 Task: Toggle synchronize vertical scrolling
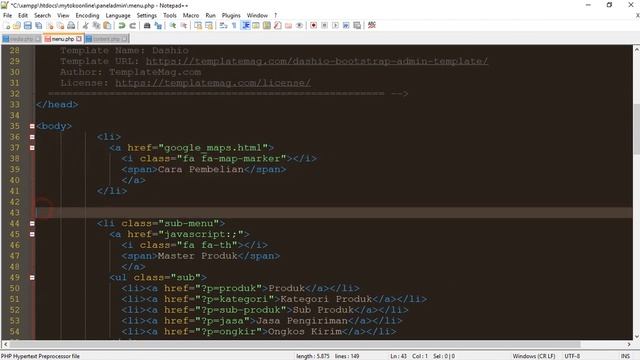tap(198, 25)
